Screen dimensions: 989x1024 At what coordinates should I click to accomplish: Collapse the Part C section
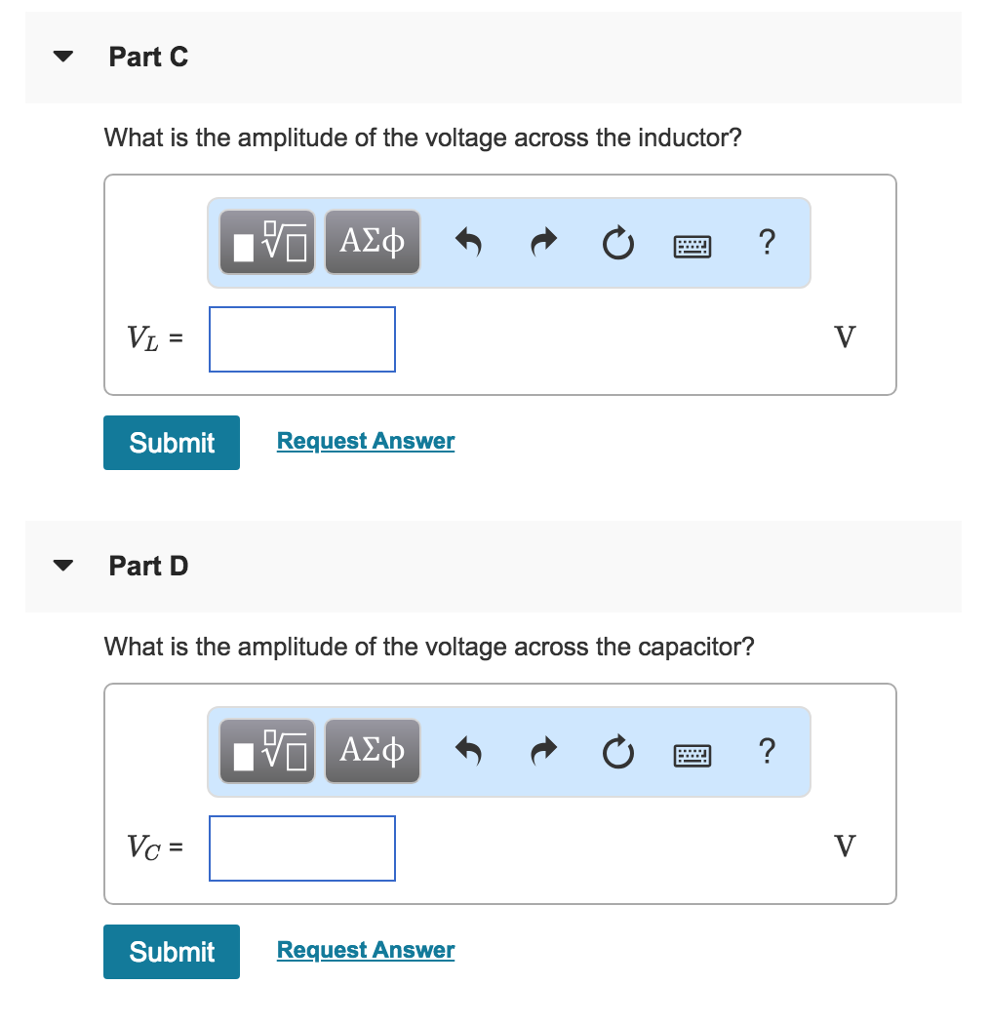(62, 56)
